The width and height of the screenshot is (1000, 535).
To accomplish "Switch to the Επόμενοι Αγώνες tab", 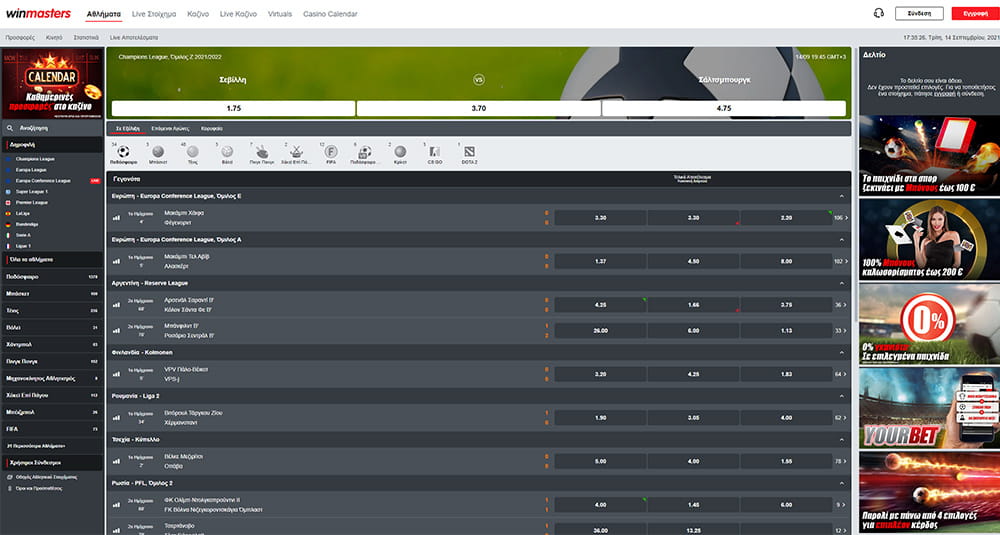I will click(170, 129).
